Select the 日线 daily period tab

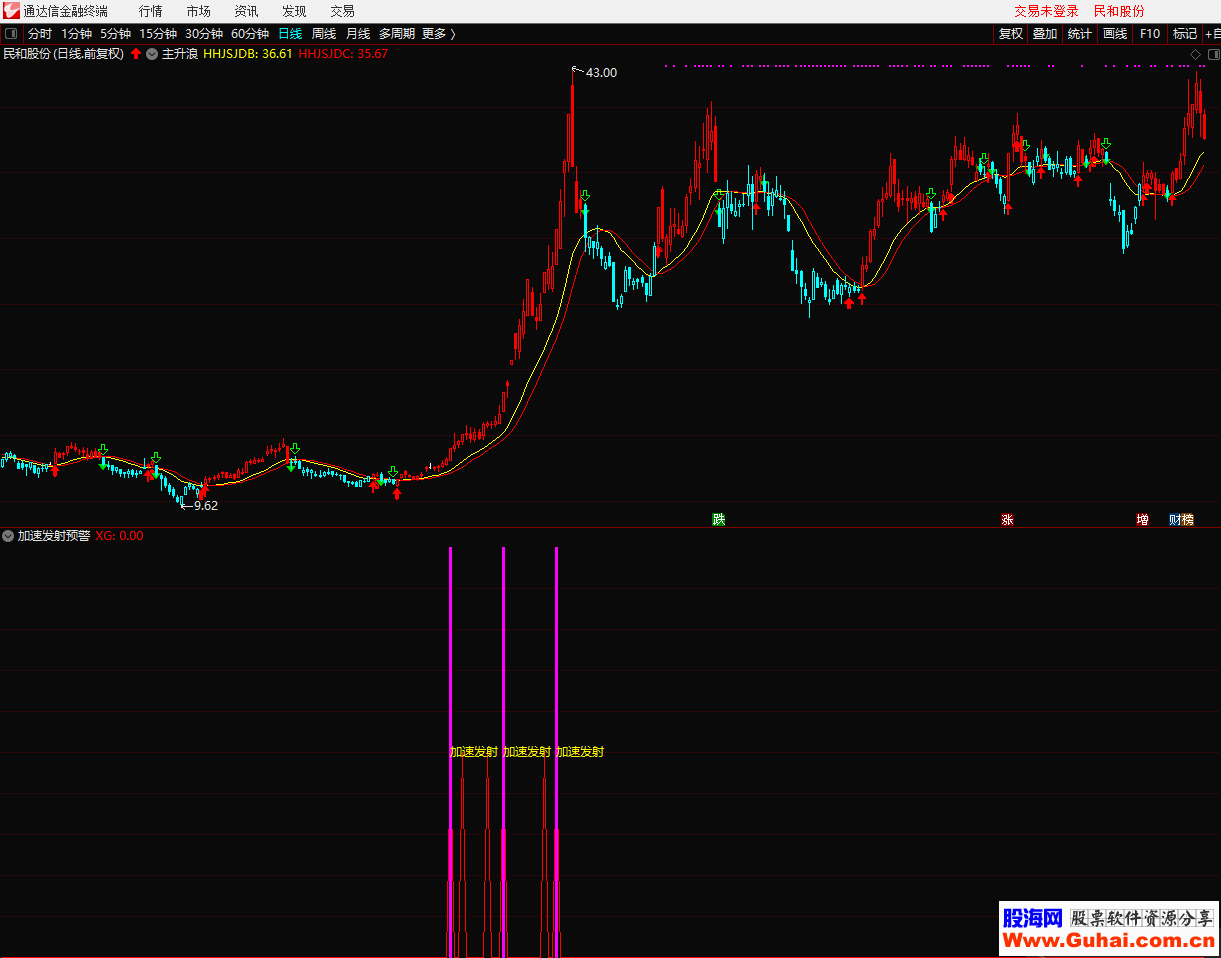290,34
